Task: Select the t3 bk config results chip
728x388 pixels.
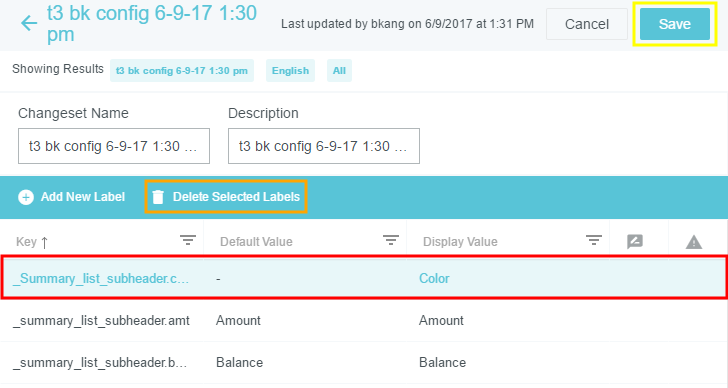Action: [182, 71]
